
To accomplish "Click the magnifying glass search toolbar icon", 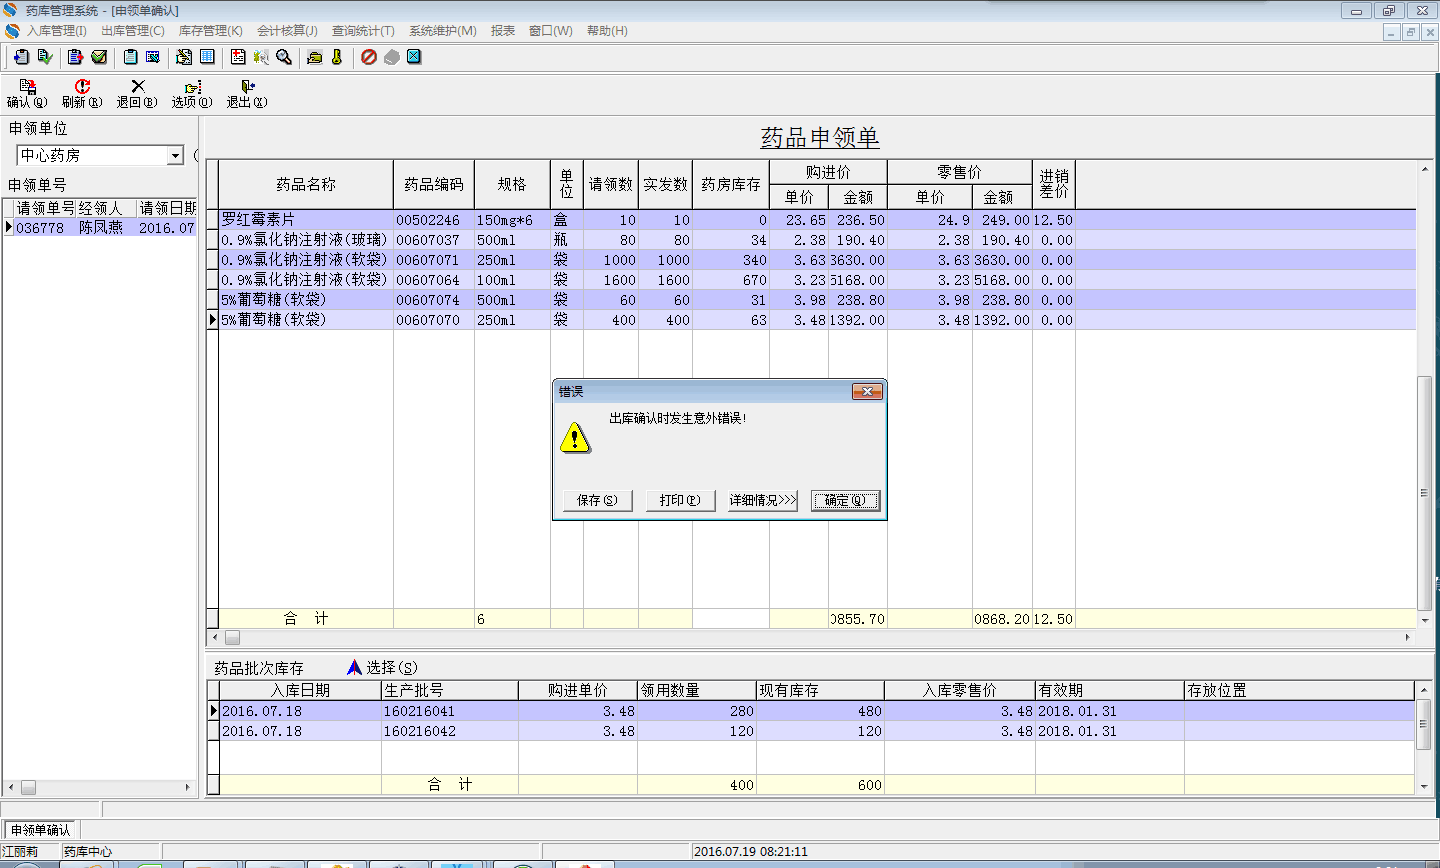I will tap(284, 57).
